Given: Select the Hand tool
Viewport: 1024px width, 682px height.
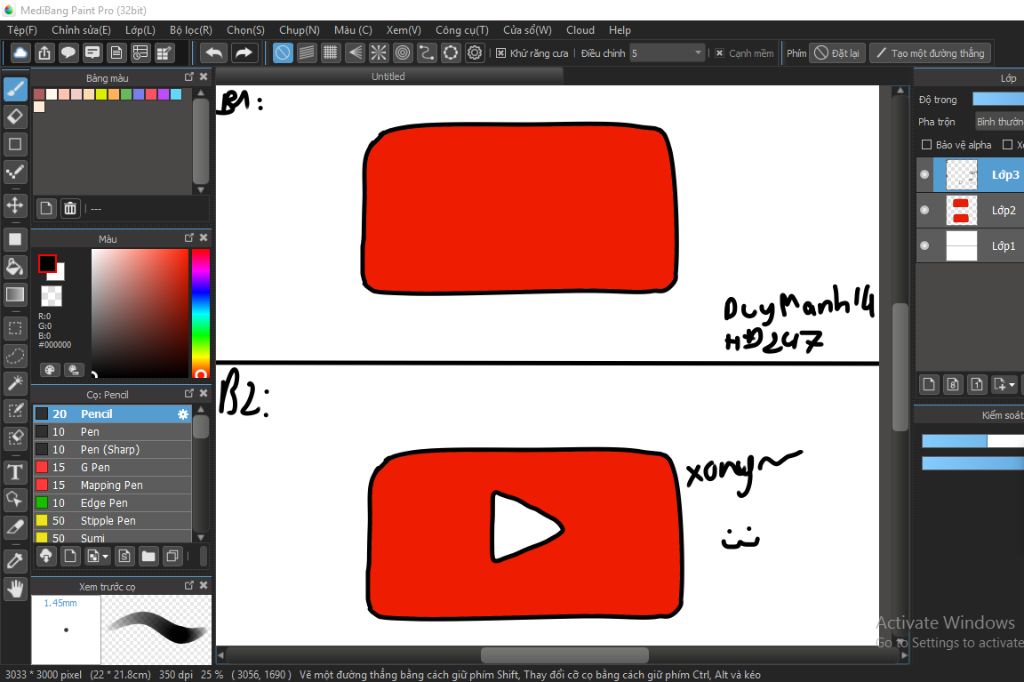Looking at the screenshot, I should pos(15,589).
